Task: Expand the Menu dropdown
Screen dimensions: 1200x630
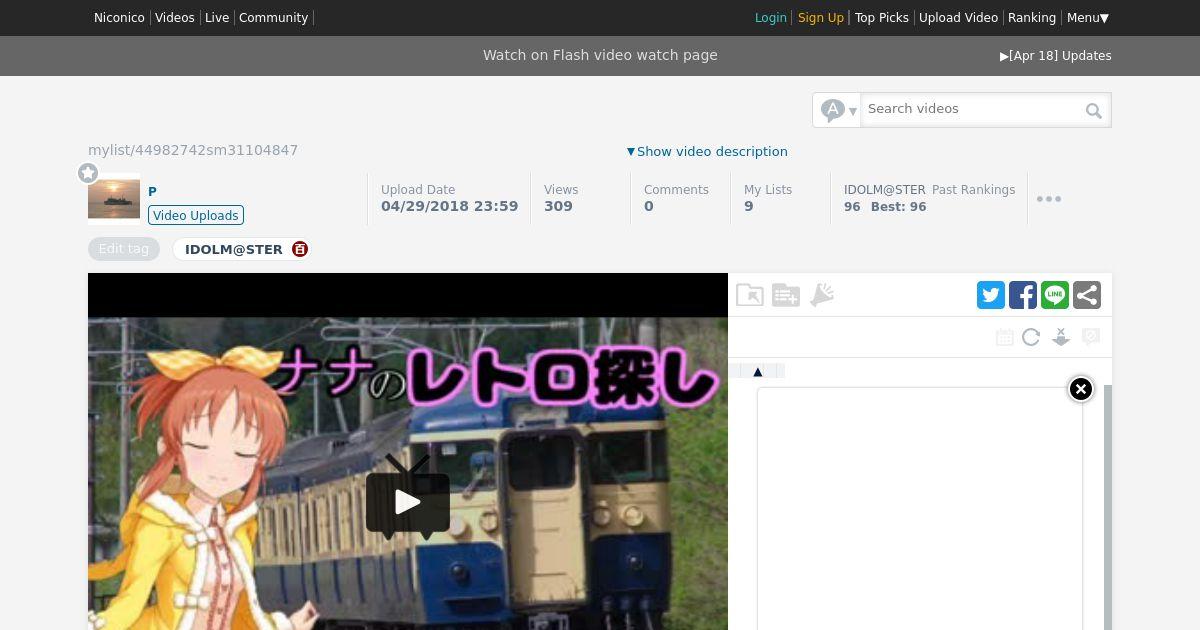Action: click(1088, 18)
